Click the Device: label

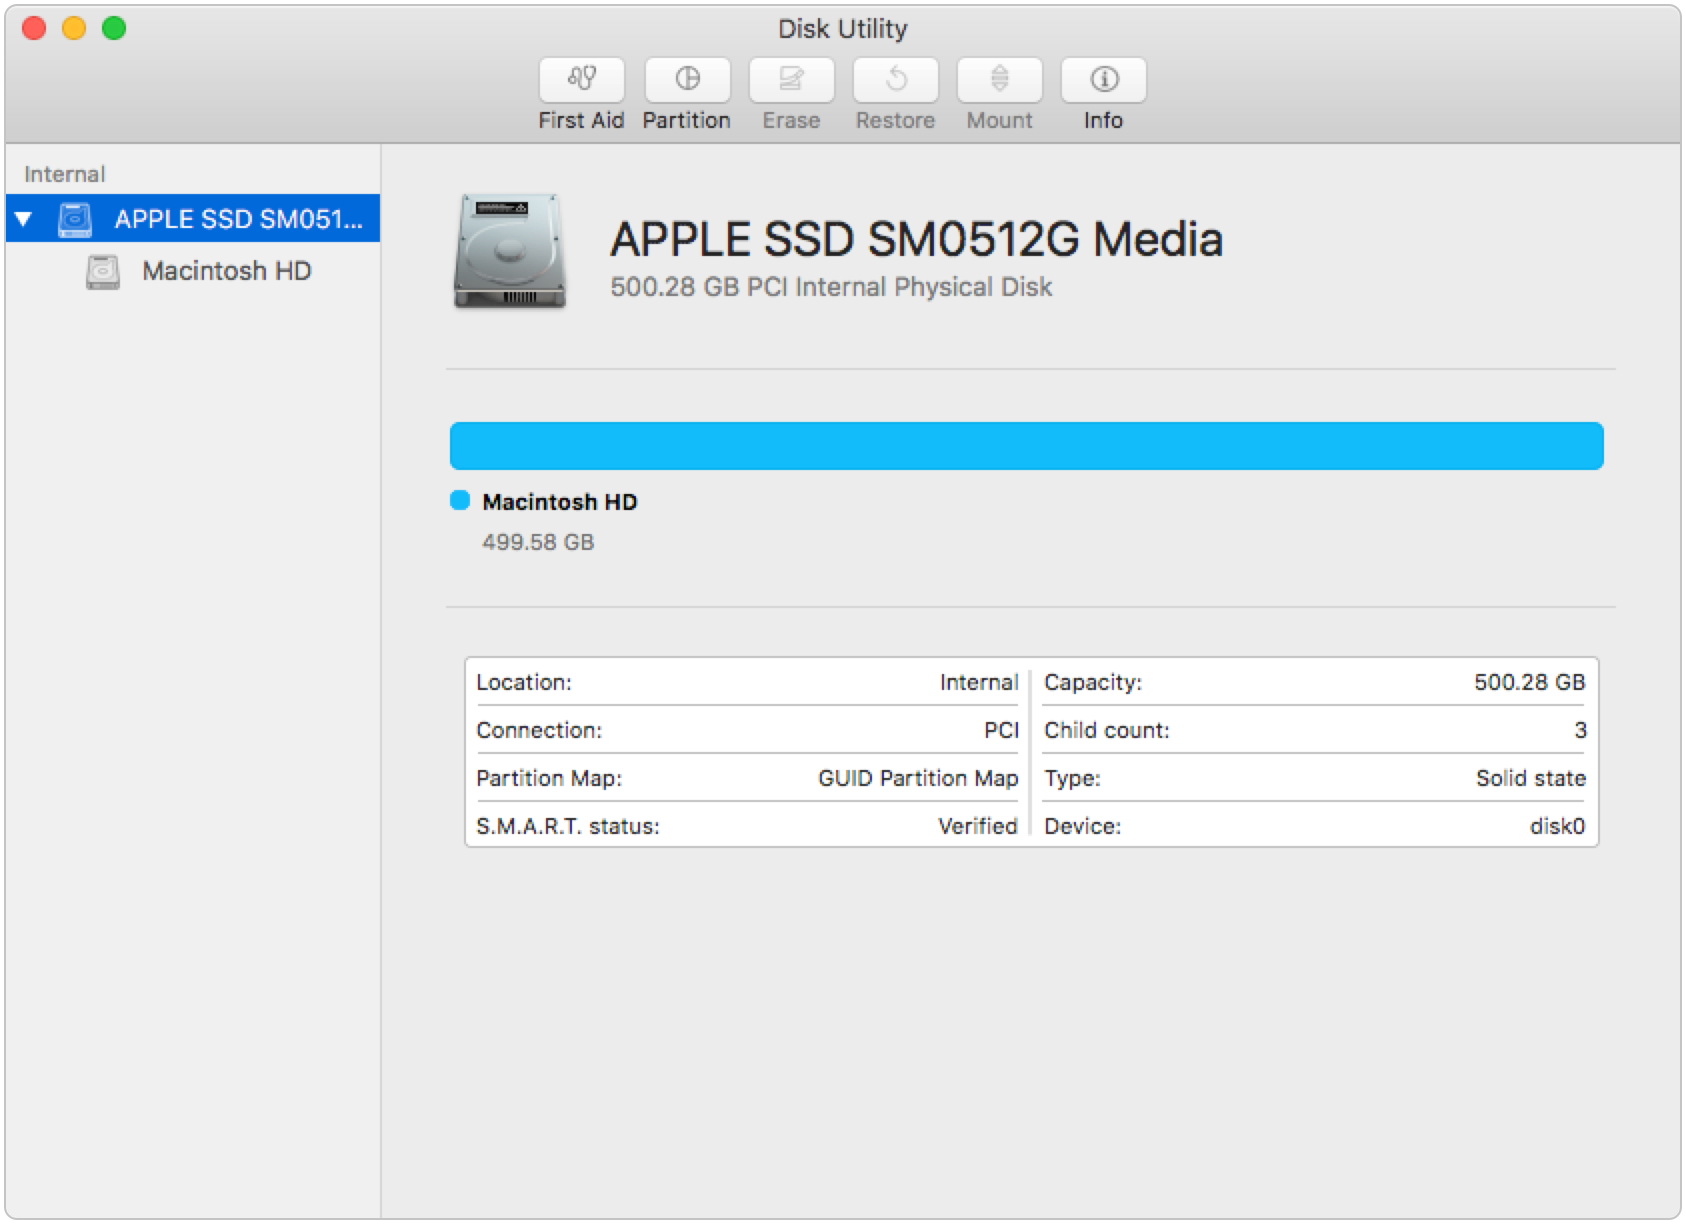click(x=1083, y=826)
